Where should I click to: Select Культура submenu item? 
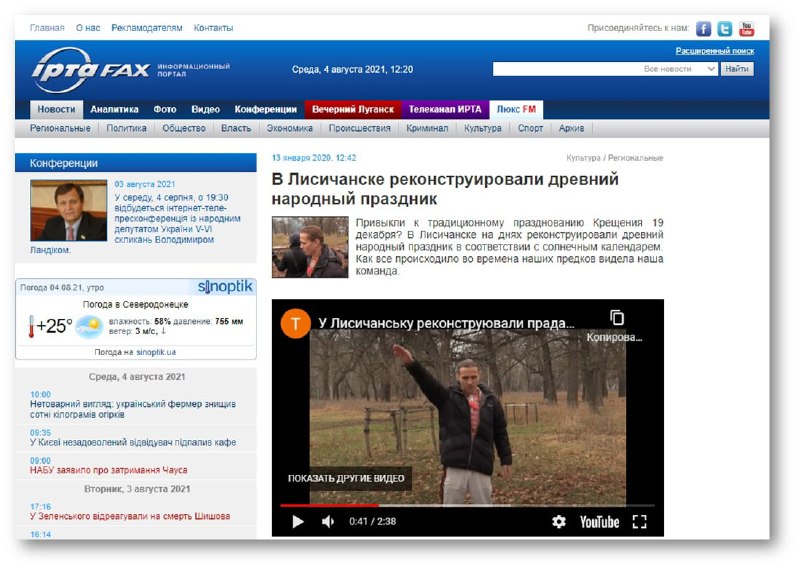pos(483,129)
